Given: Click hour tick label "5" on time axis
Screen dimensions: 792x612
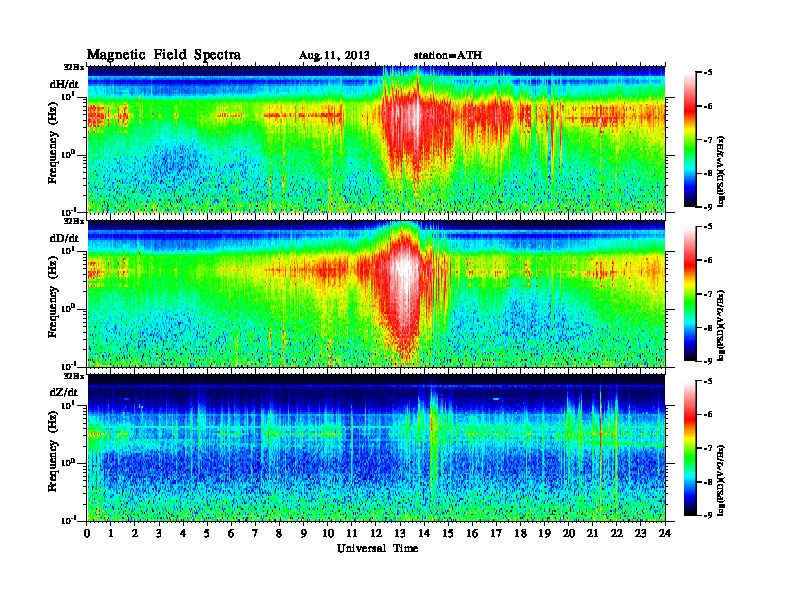Looking at the screenshot, I should tap(207, 533).
